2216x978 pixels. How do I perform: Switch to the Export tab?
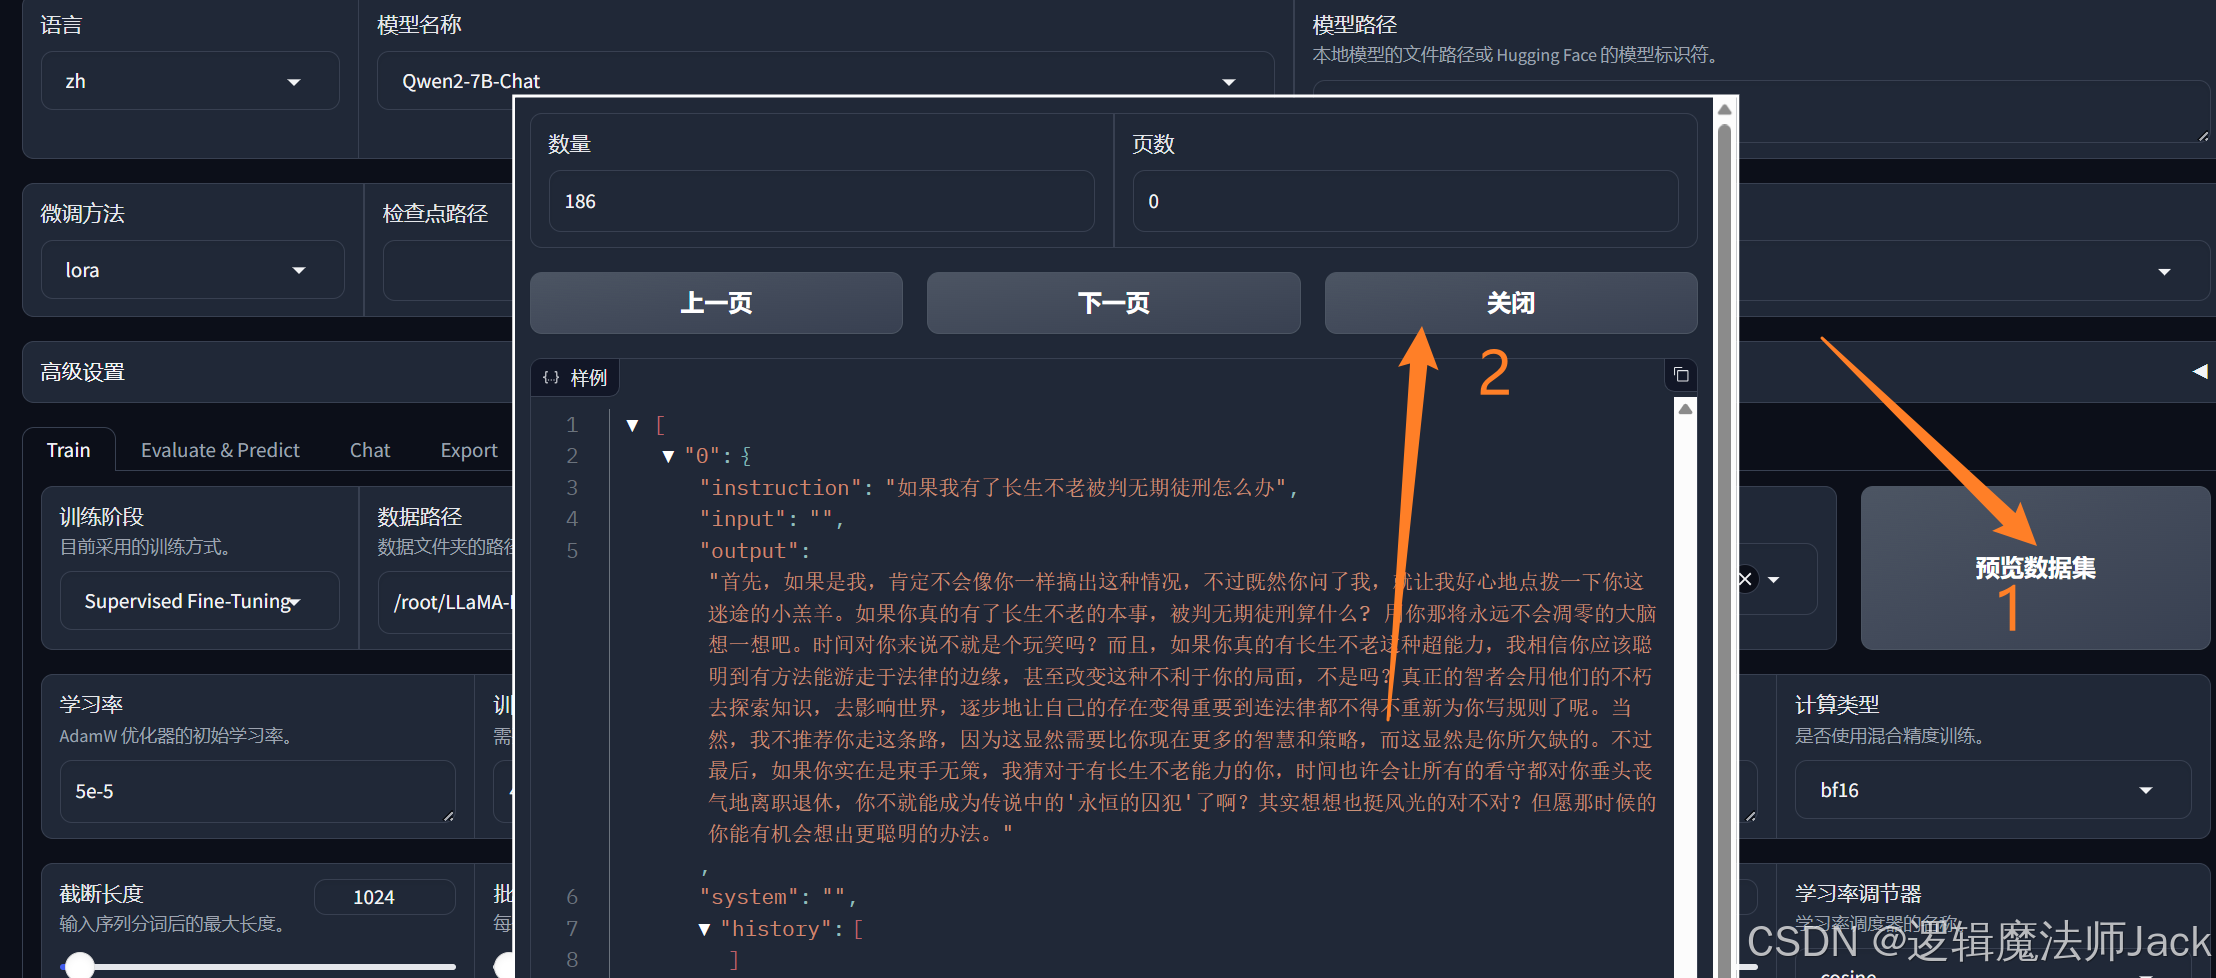[469, 450]
